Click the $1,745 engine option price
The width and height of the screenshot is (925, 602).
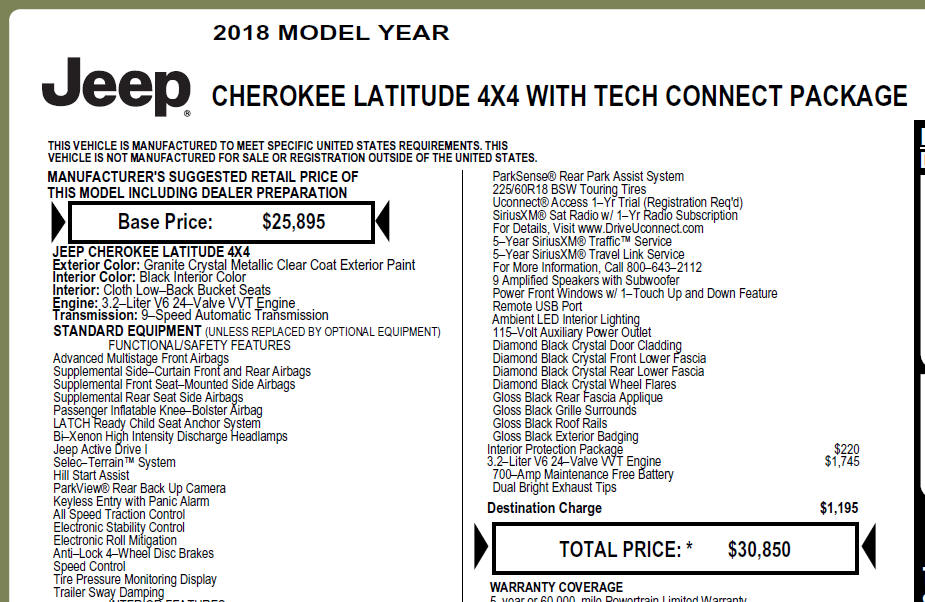tap(842, 462)
